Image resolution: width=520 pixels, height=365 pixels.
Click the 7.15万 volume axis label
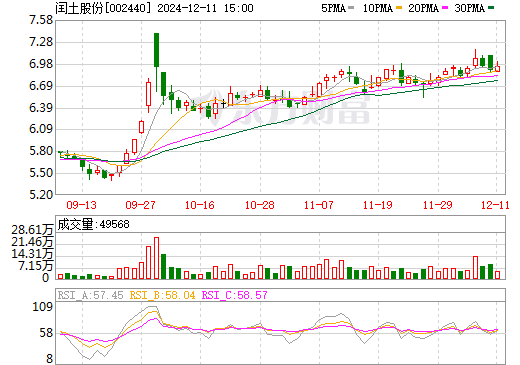36,266
